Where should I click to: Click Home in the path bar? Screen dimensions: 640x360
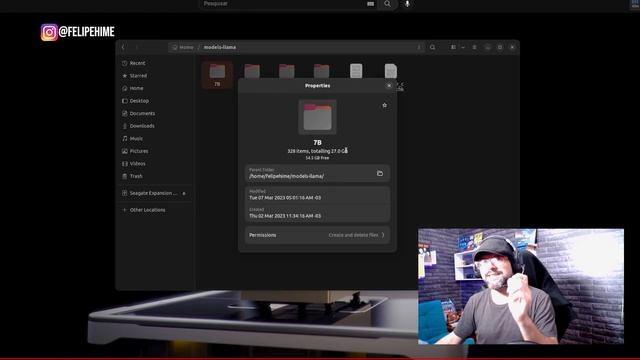pyautogui.click(x=183, y=47)
